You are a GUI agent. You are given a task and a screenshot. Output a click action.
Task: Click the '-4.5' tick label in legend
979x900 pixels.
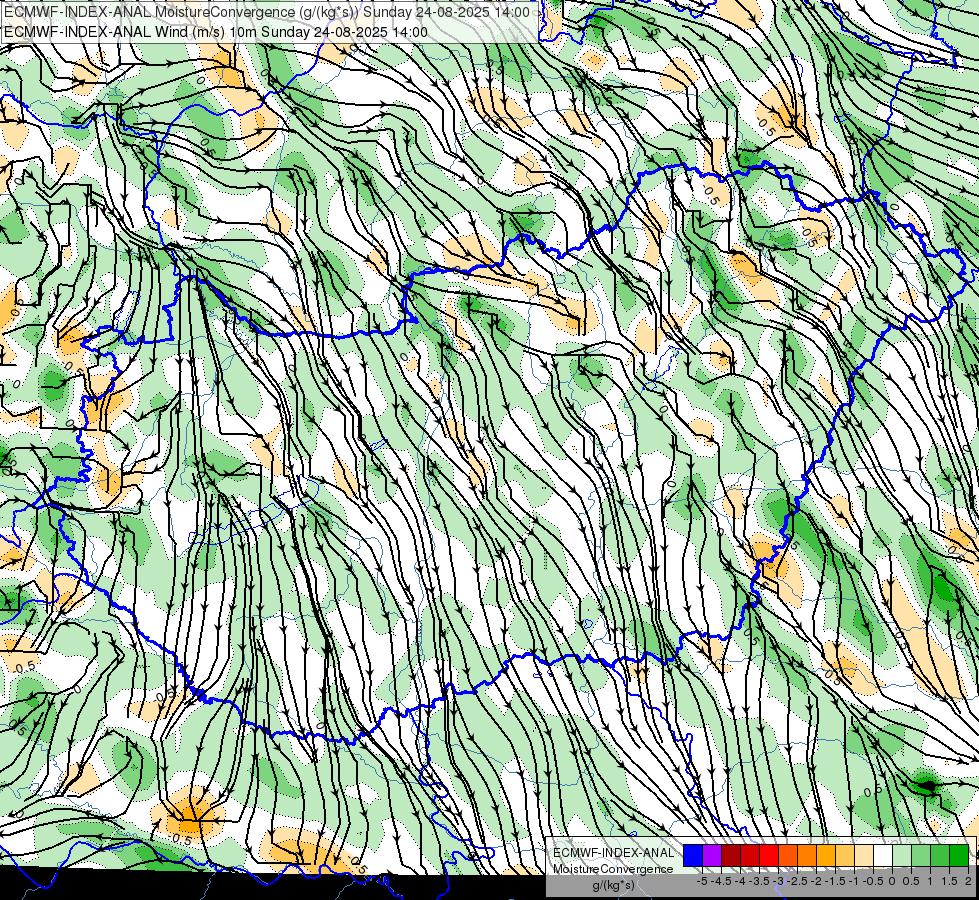point(721,881)
